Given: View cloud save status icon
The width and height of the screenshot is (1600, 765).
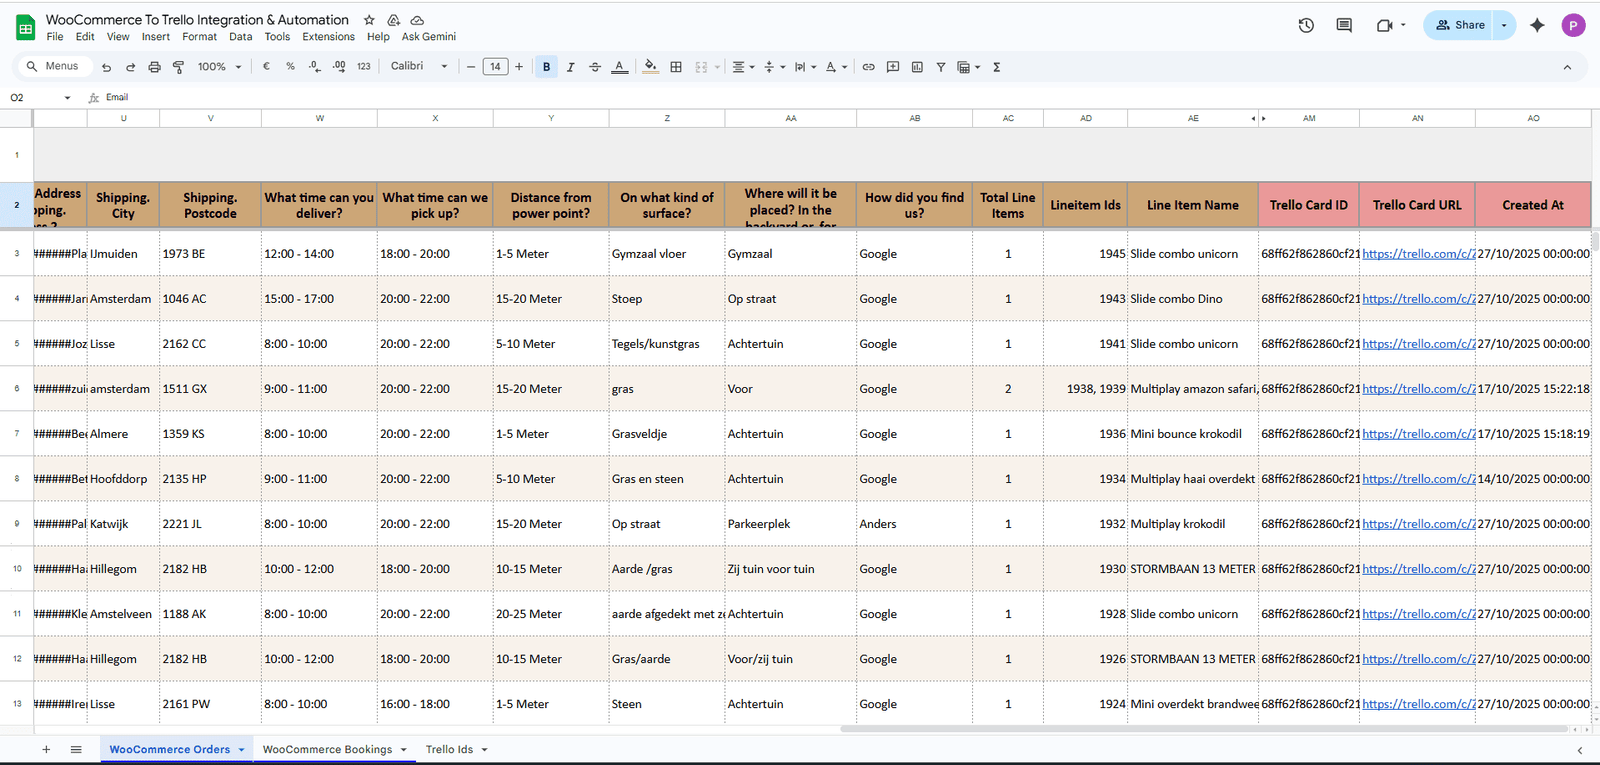Looking at the screenshot, I should tap(418, 20).
